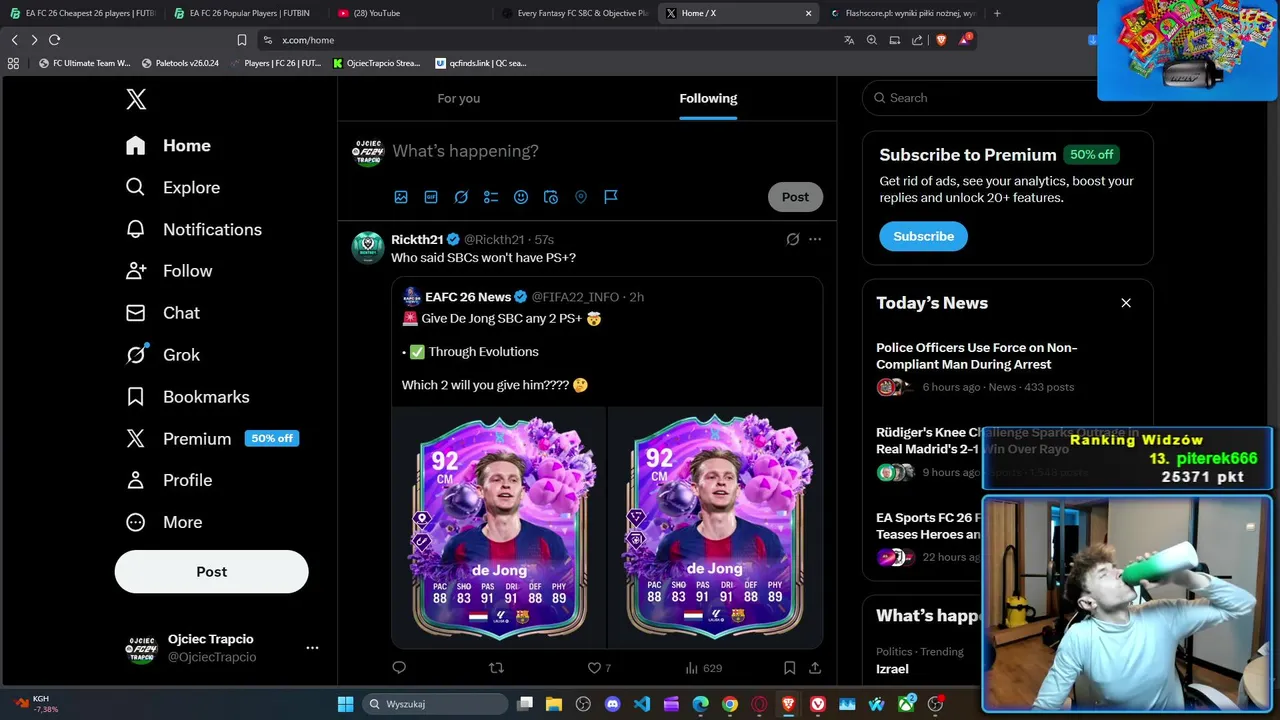Click Subscribe to Premium button
1280x720 pixels.
pos(923,236)
